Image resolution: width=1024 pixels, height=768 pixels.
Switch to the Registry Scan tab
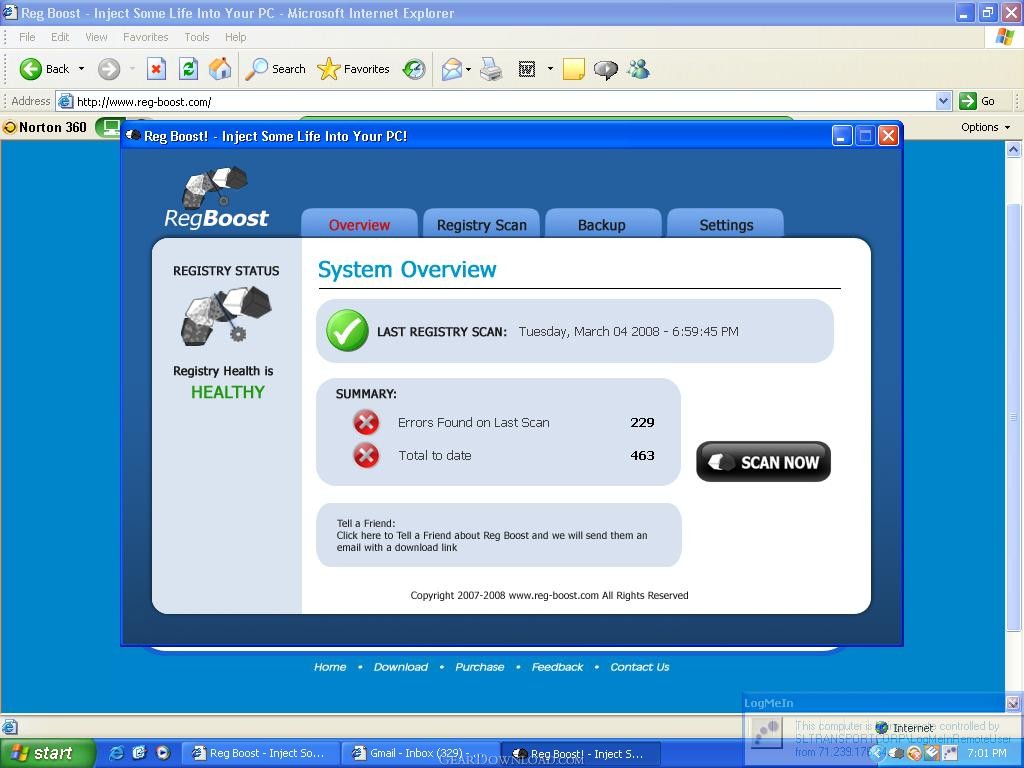481,224
